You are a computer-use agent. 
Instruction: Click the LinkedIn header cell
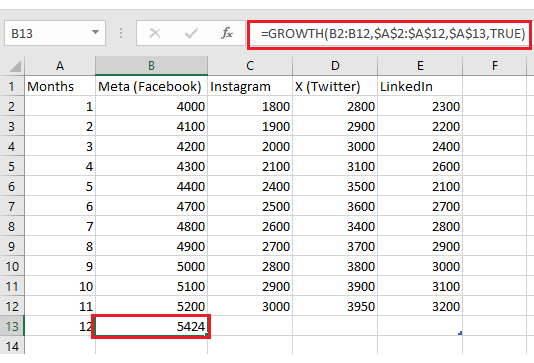pos(420,86)
